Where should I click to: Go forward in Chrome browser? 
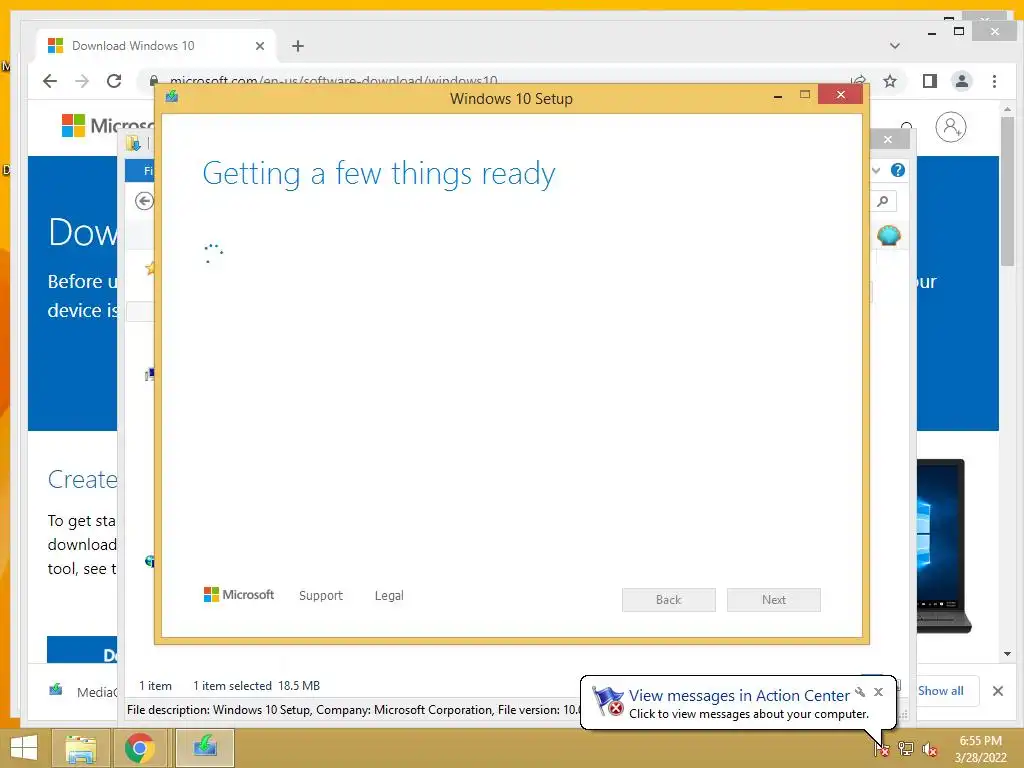(82, 81)
